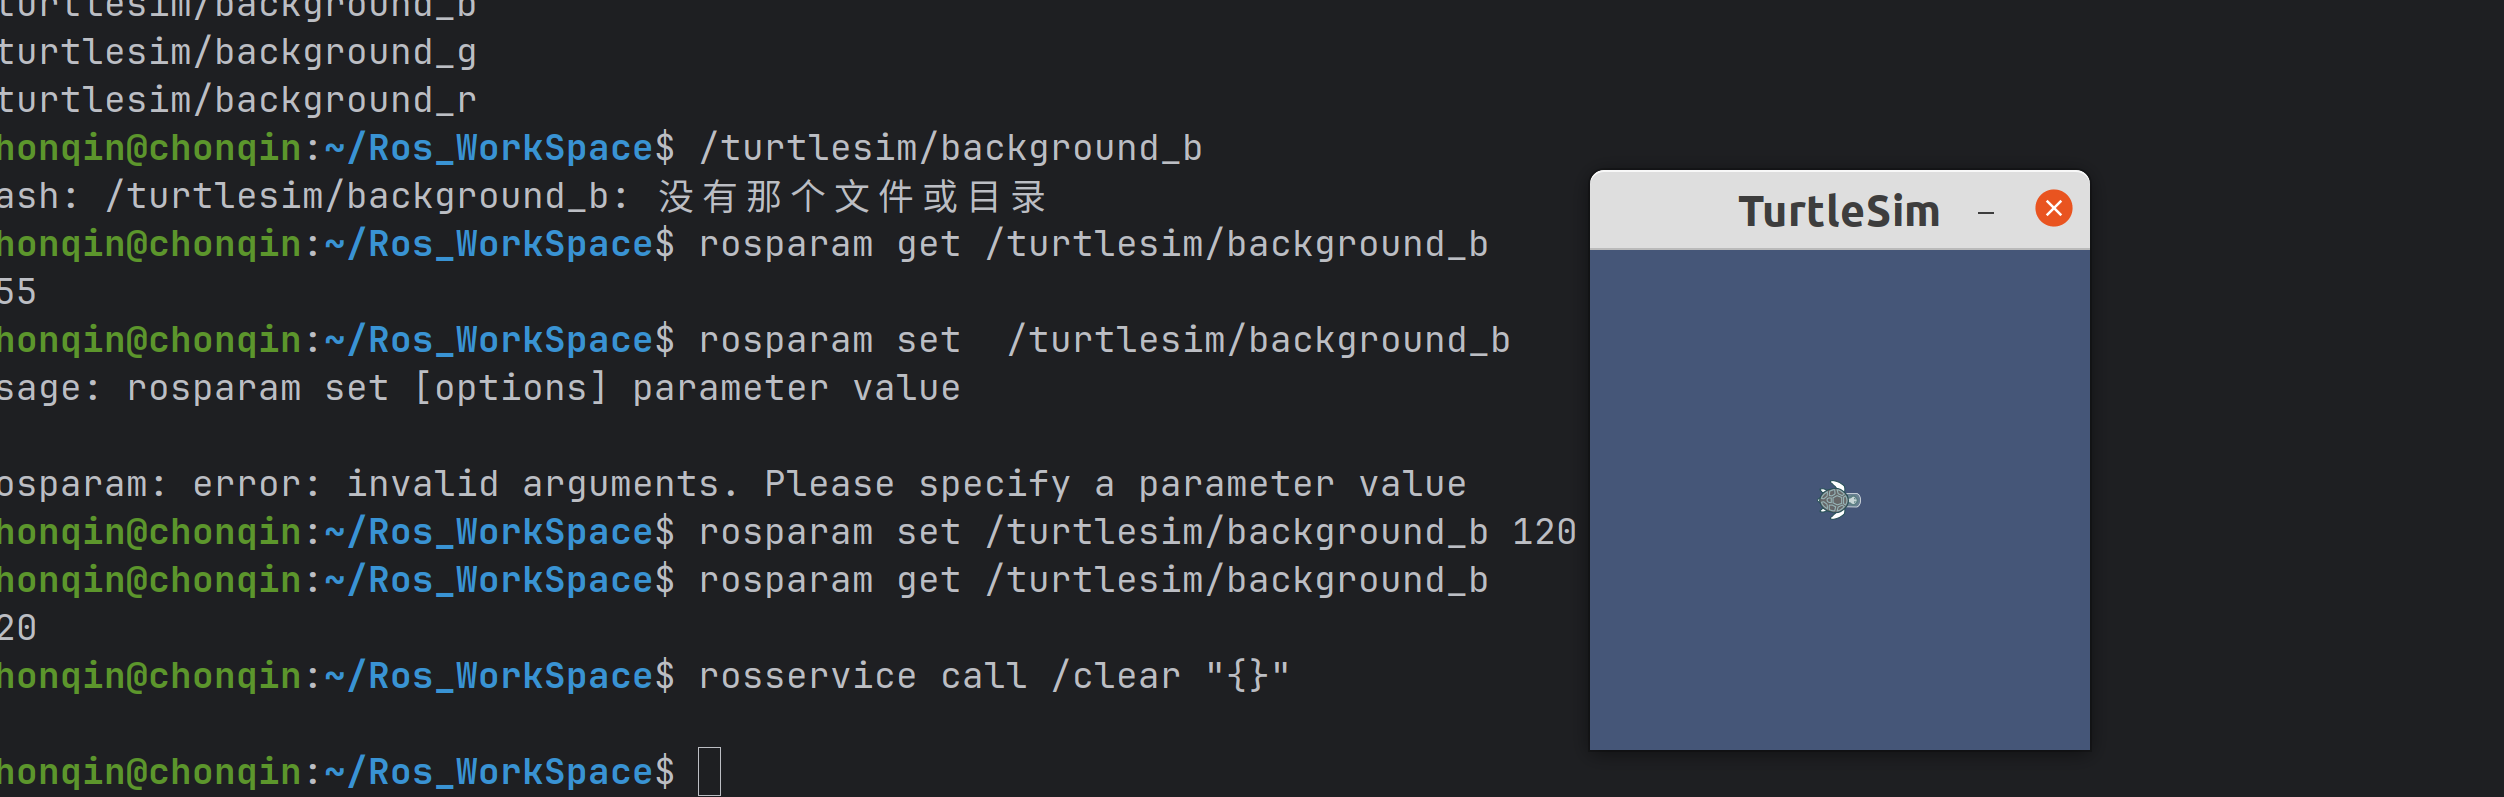Click the rosservice call /clear command
The width and height of the screenshot is (2504, 797).
click(x=993, y=676)
